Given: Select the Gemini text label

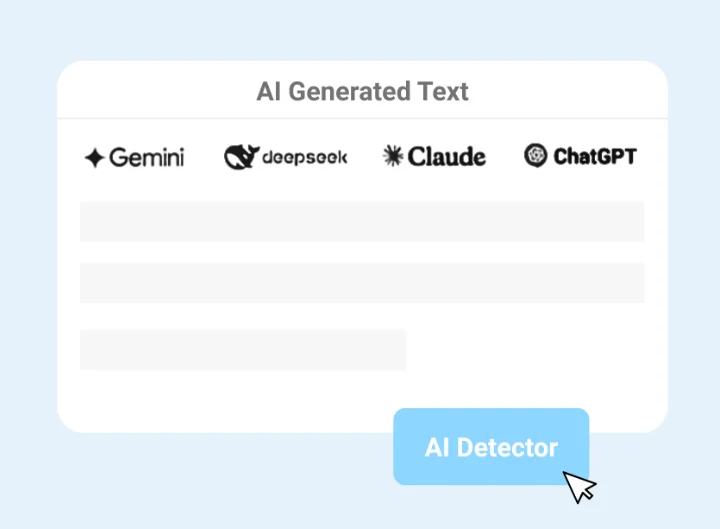Looking at the screenshot, I should [146, 157].
